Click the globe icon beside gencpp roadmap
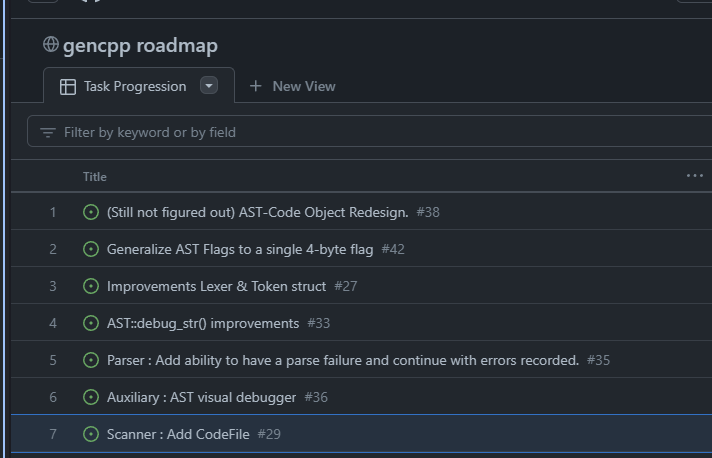712x458 pixels. click(51, 45)
